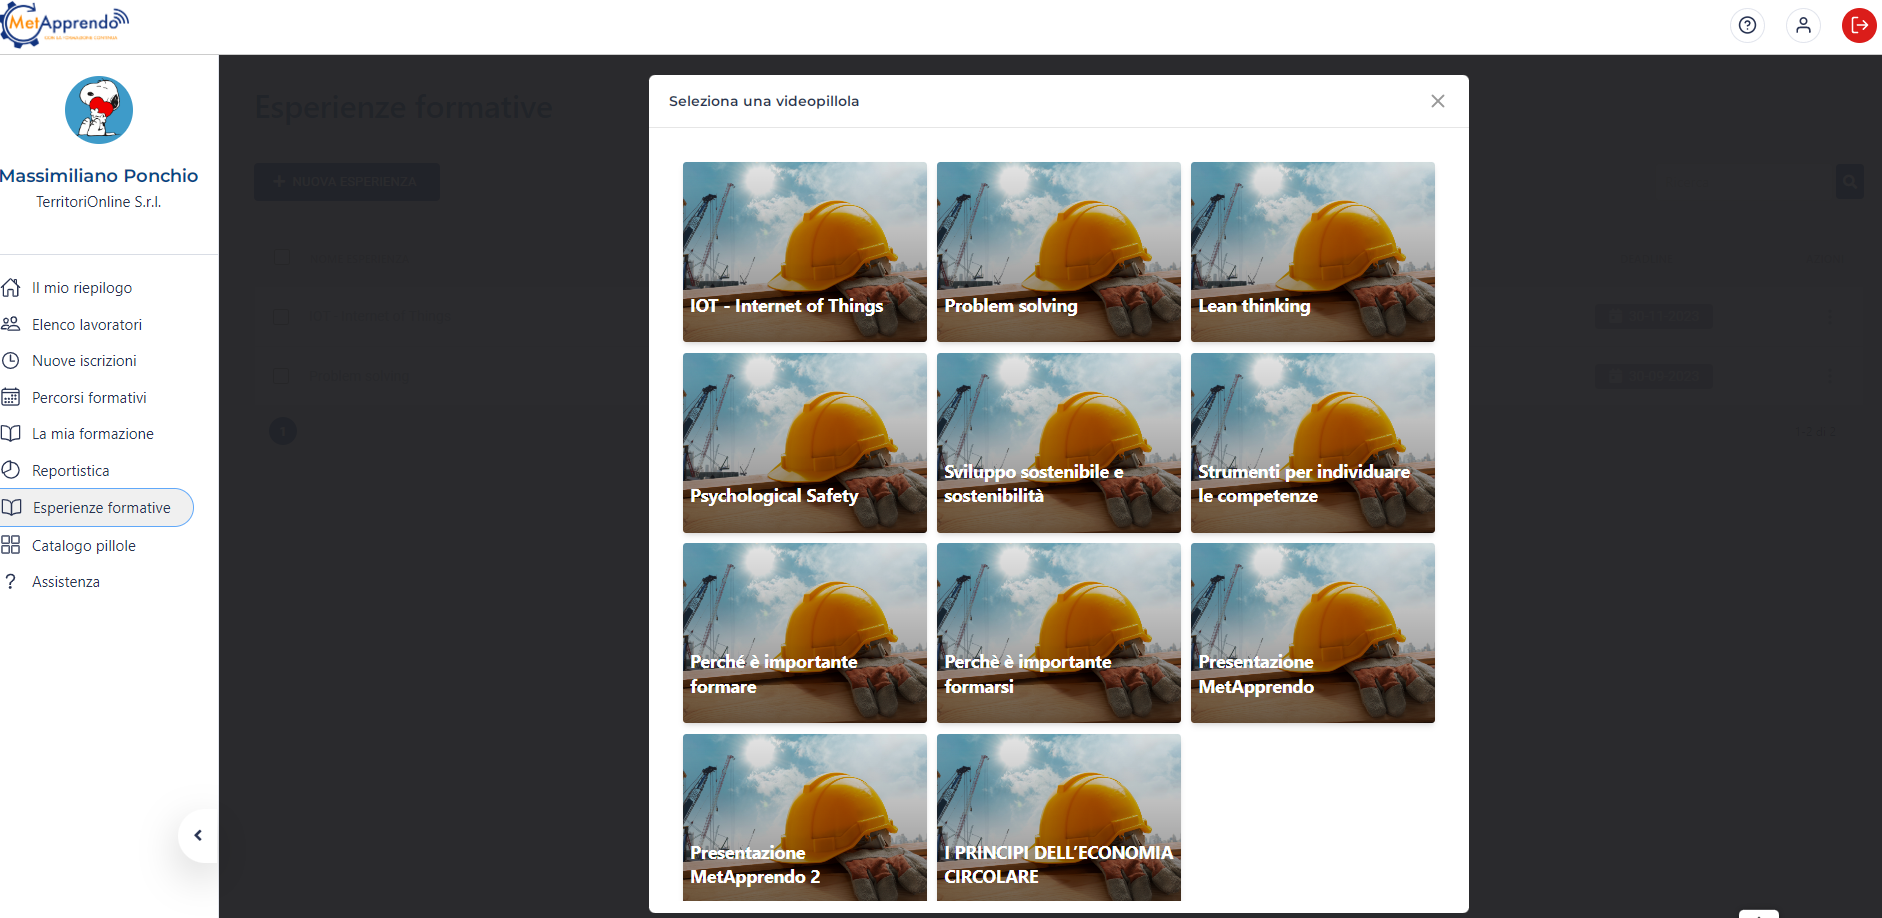Click the people icon beside Elenco lavoratori
Screen dimensions: 1882x918
[x=11, y=324]
